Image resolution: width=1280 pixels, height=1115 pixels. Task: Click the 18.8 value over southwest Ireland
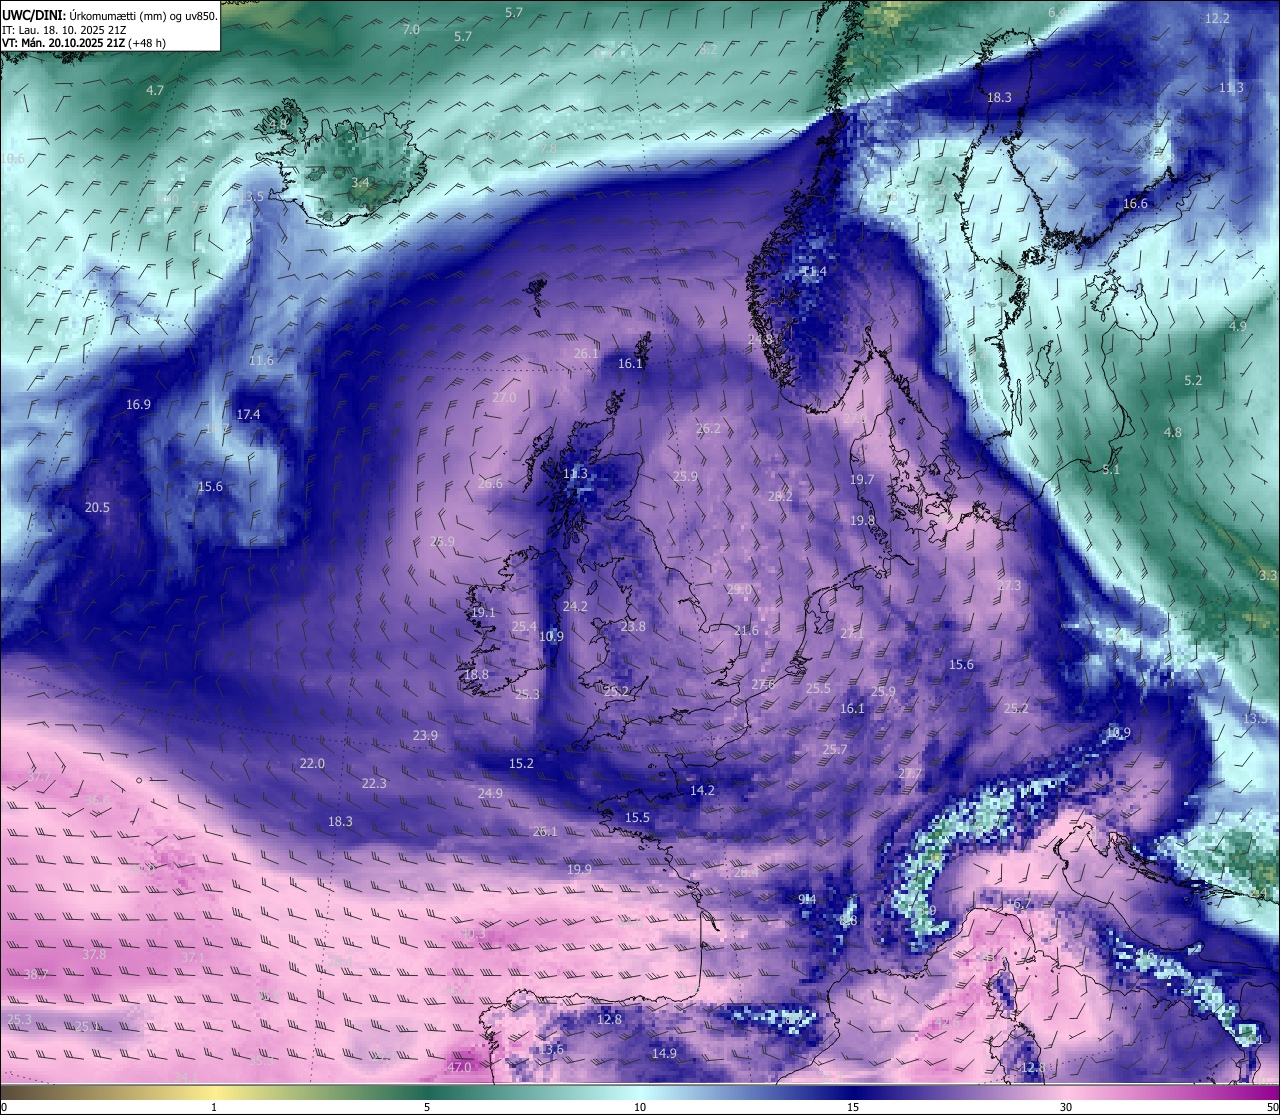(476, 674)
